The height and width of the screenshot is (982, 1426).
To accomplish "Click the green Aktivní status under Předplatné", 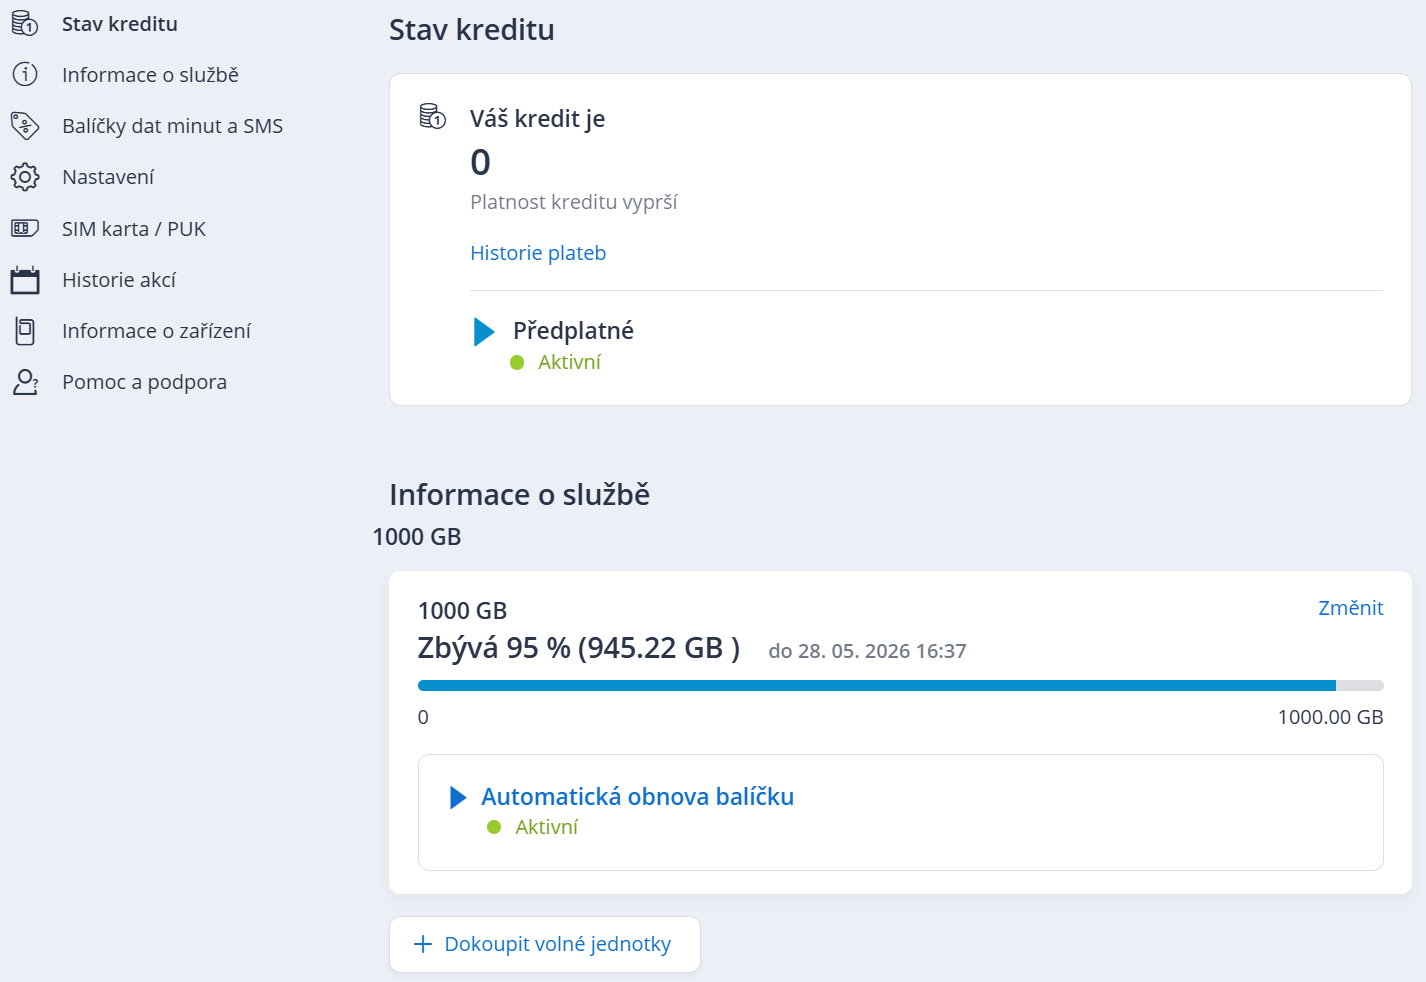I will coord(568,362).
